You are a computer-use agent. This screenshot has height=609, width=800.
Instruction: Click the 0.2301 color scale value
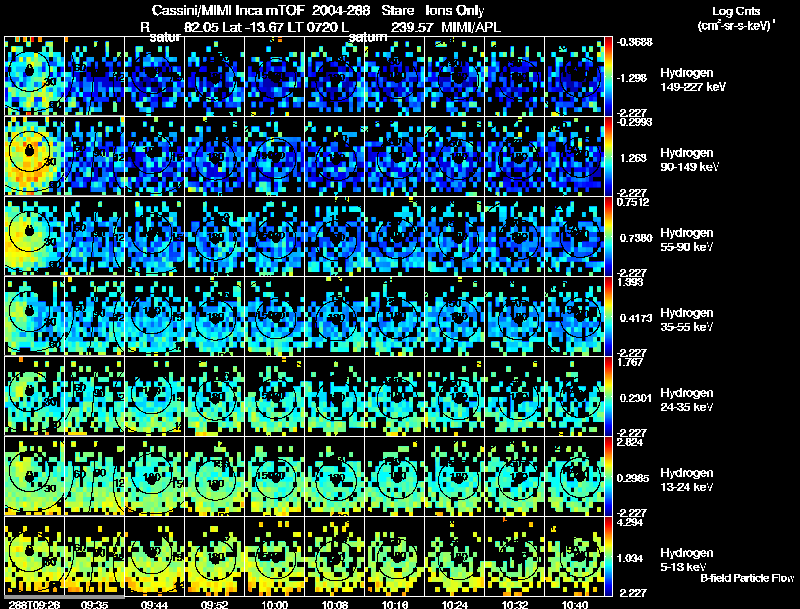[x=636, y=398]
